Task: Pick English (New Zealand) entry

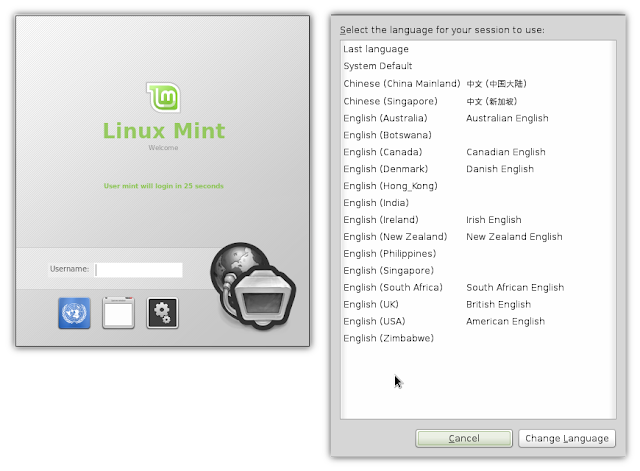Action: point(395,237)
